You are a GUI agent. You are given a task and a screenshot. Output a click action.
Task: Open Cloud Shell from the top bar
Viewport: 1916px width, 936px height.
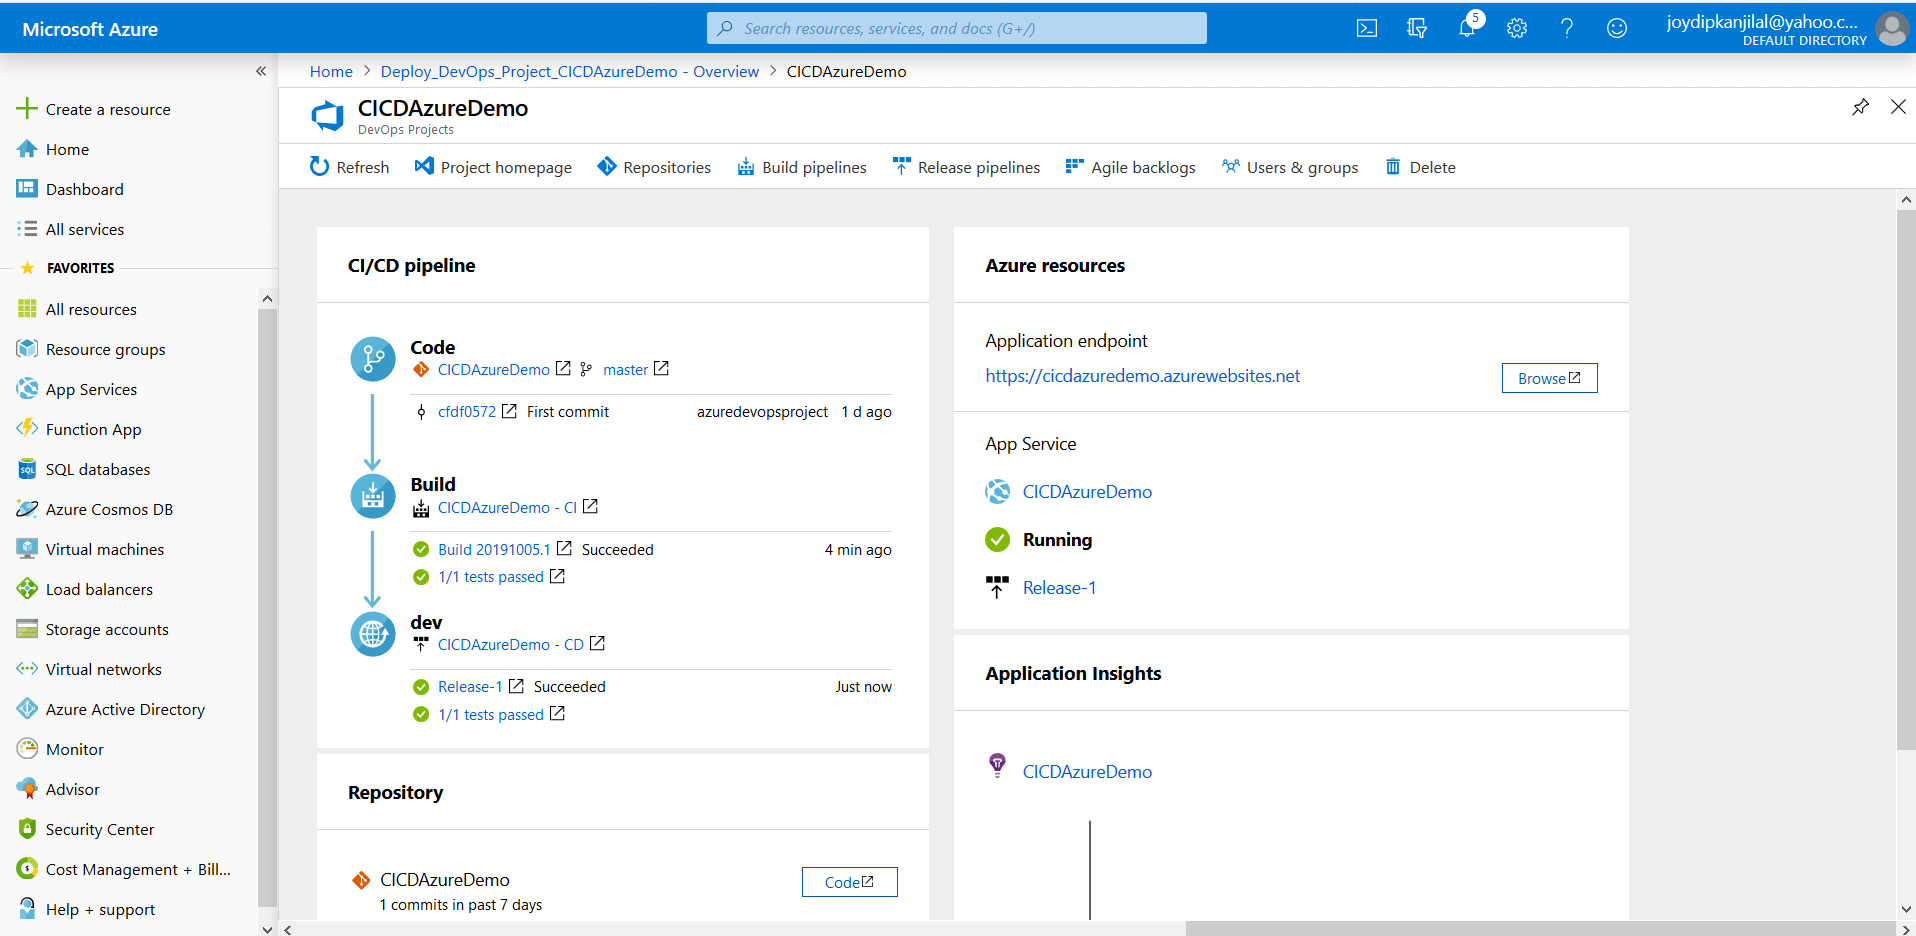1366,28
